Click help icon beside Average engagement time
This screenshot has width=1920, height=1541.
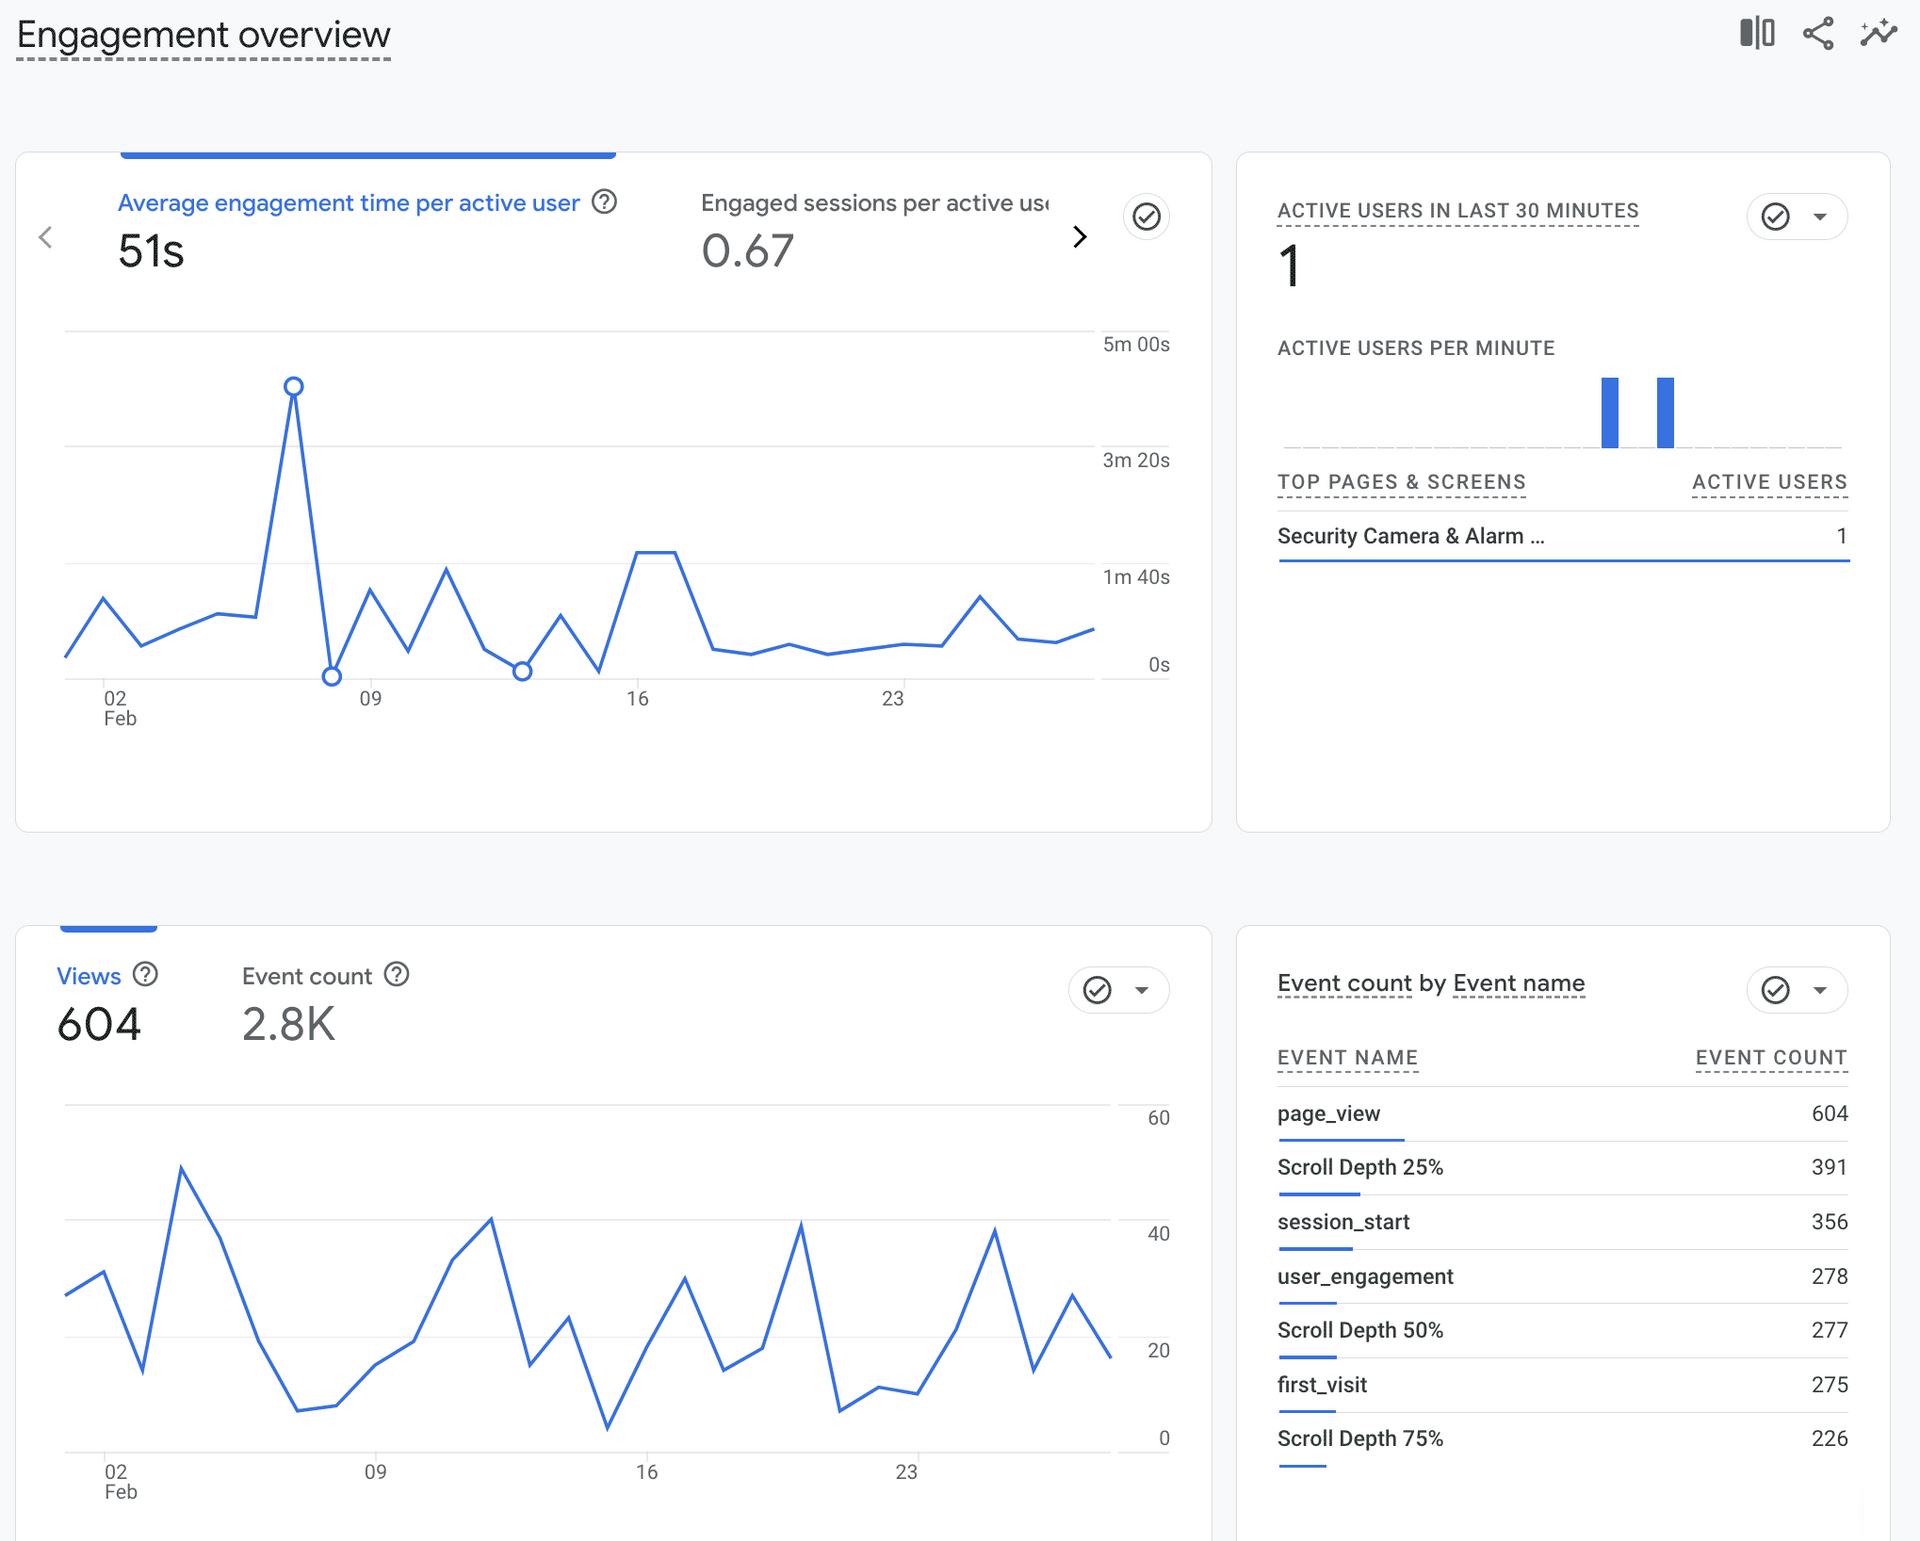tap(604, 202)
